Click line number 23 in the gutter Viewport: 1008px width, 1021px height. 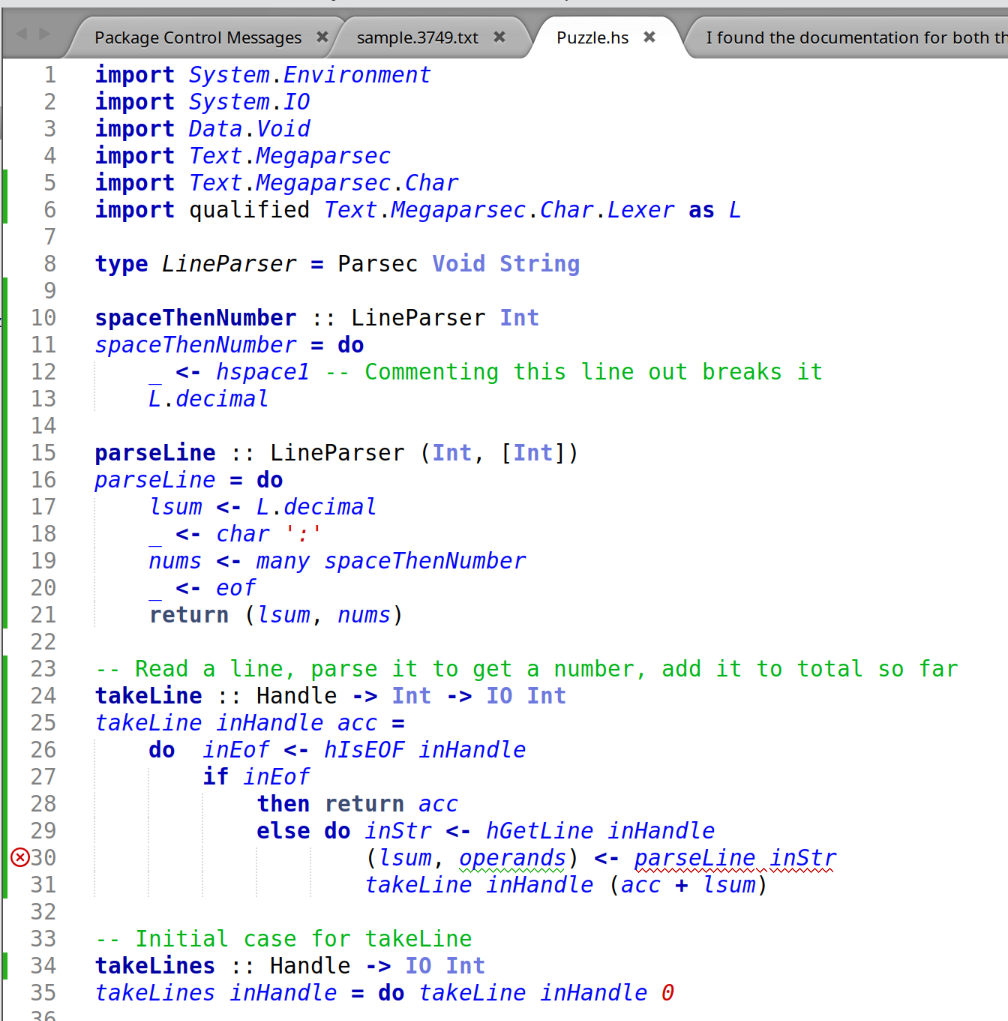(x=44, y=669)
